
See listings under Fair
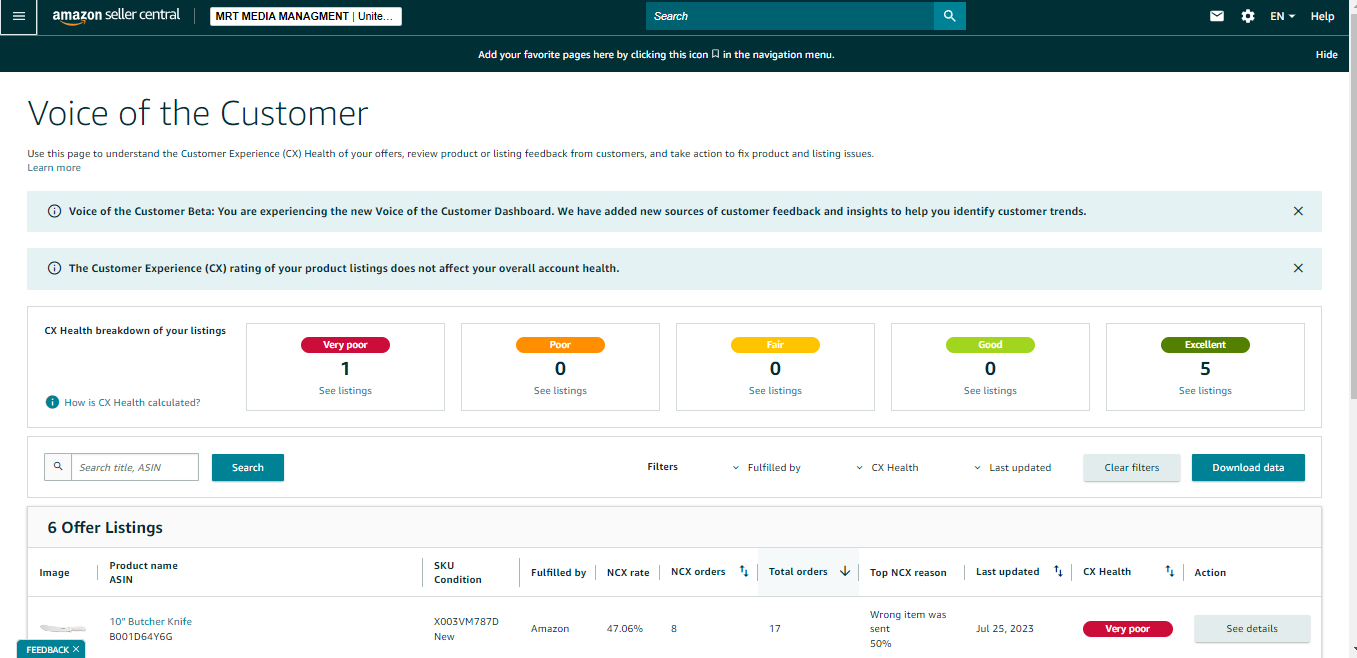pos(775,391)
